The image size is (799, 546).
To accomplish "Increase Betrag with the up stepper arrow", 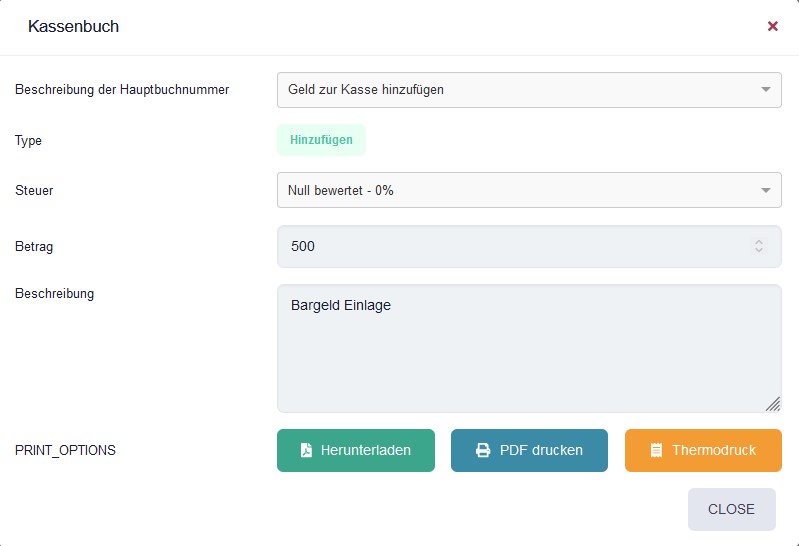I will [x=759, y=242].
